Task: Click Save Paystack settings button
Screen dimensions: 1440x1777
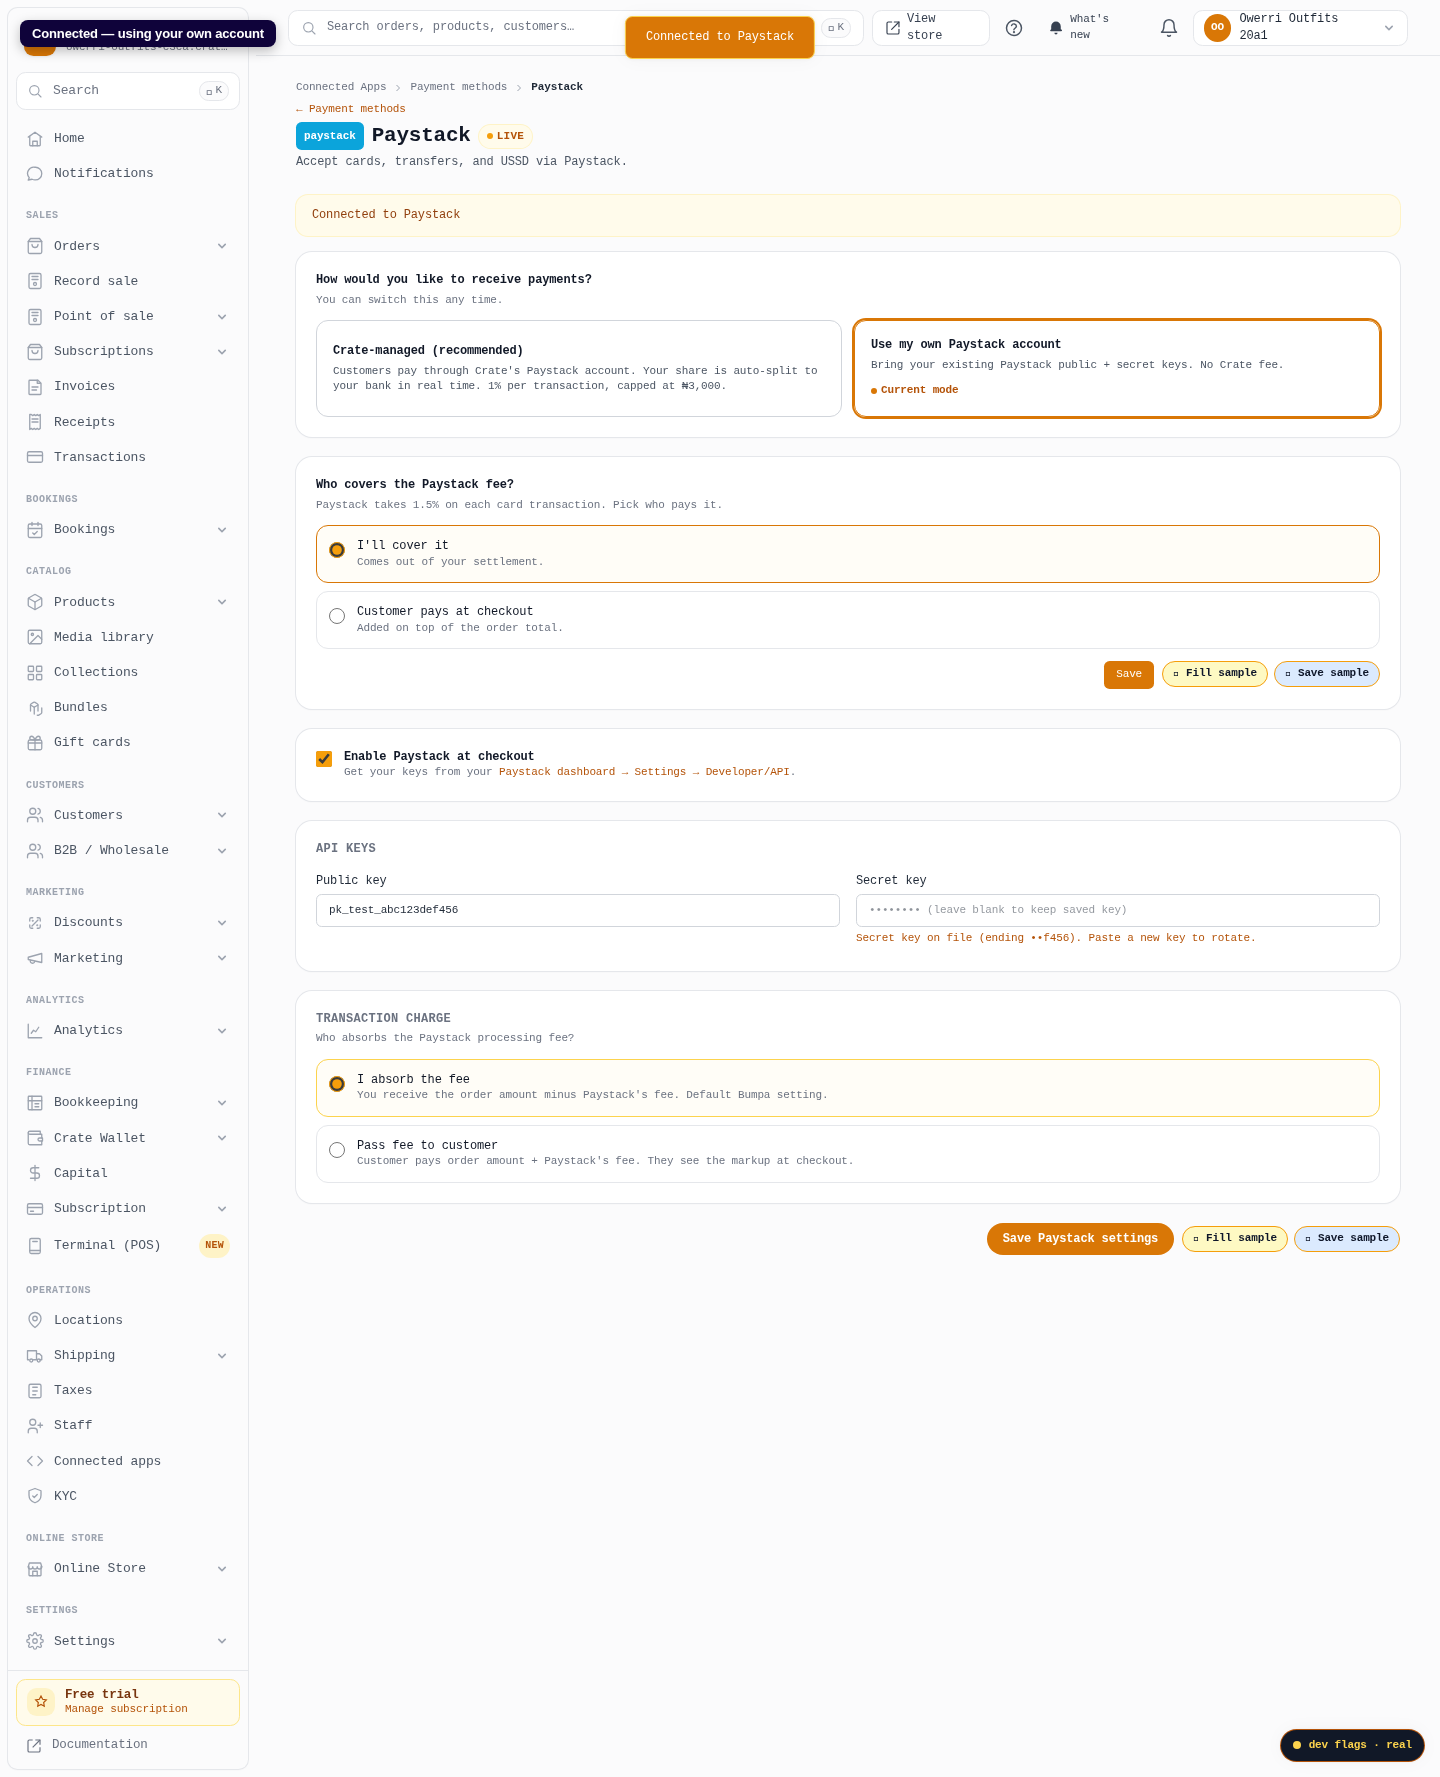Action: tap(1080, 1238)
